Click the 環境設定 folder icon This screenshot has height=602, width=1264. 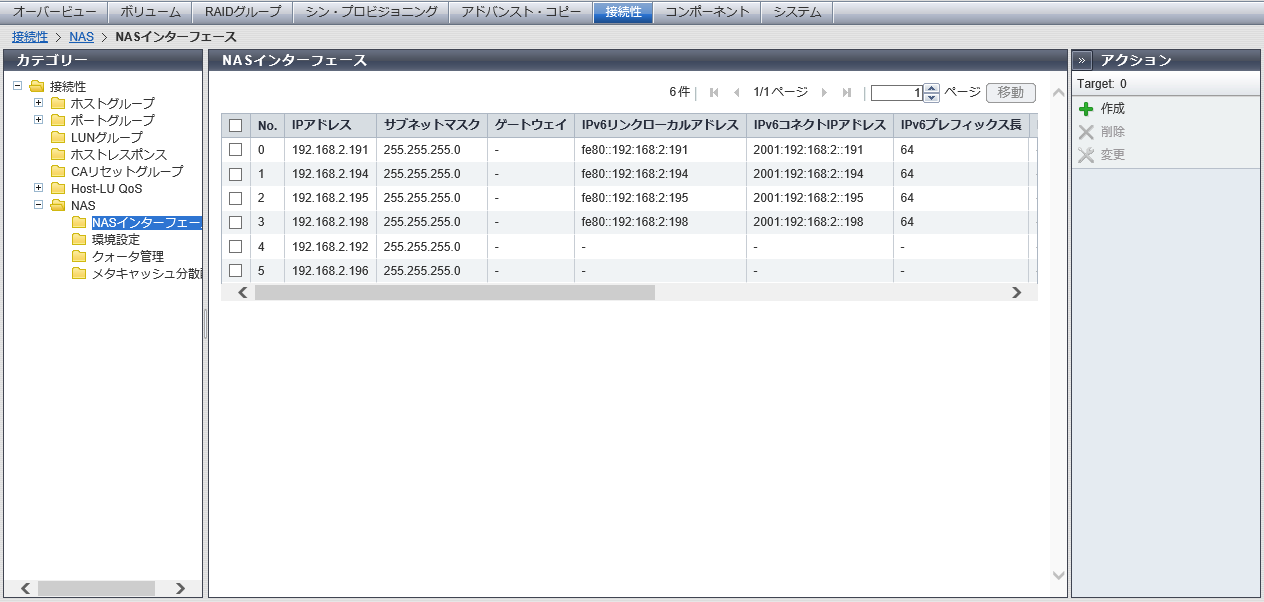tap(79, 239)
